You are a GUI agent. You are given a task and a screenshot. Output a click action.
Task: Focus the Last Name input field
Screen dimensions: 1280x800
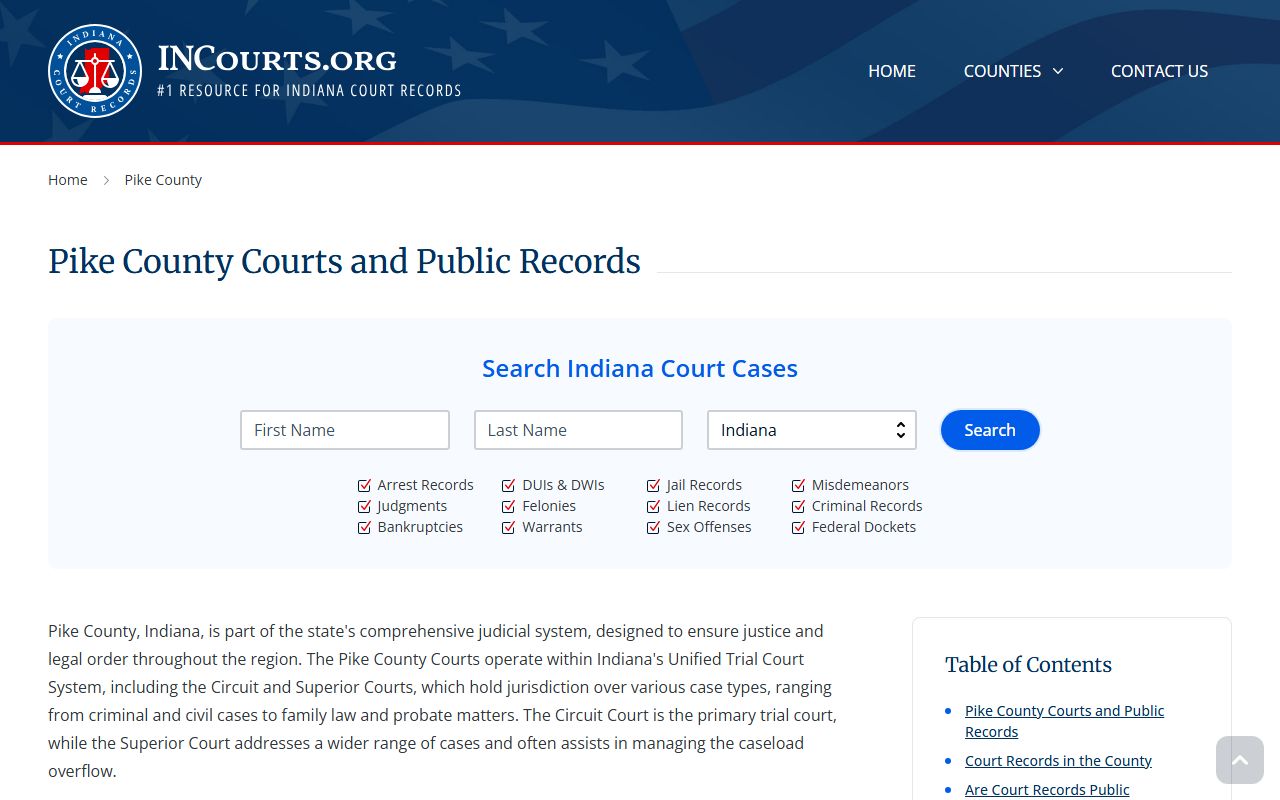(578, 430)
